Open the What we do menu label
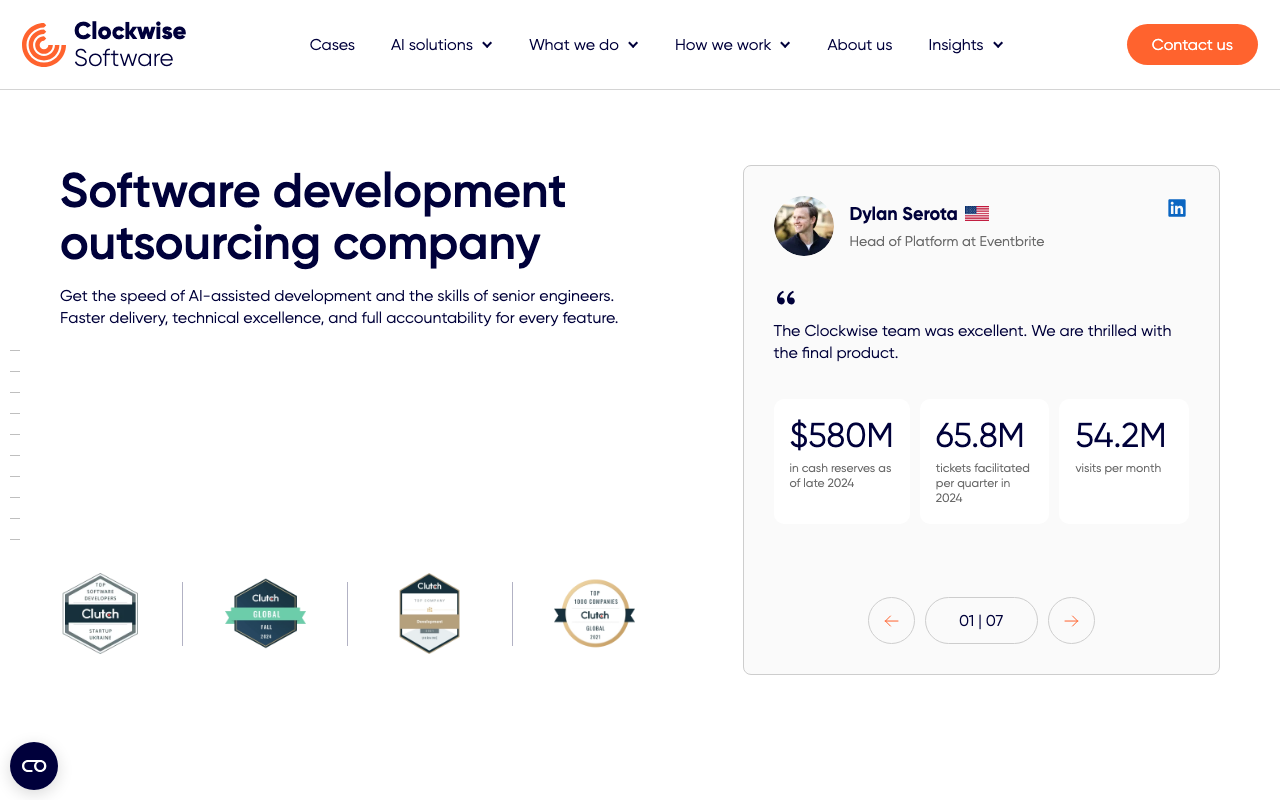Screen dimensions: 1280x800 574,45
